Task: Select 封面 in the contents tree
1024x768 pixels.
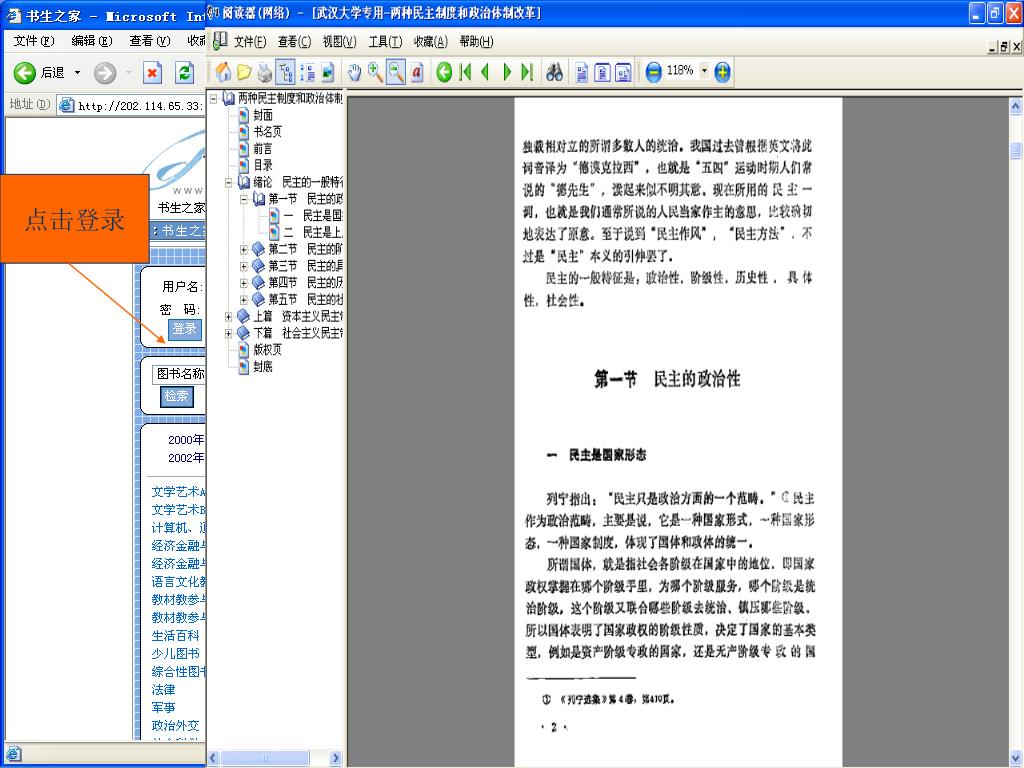Action: coord(263,116)
